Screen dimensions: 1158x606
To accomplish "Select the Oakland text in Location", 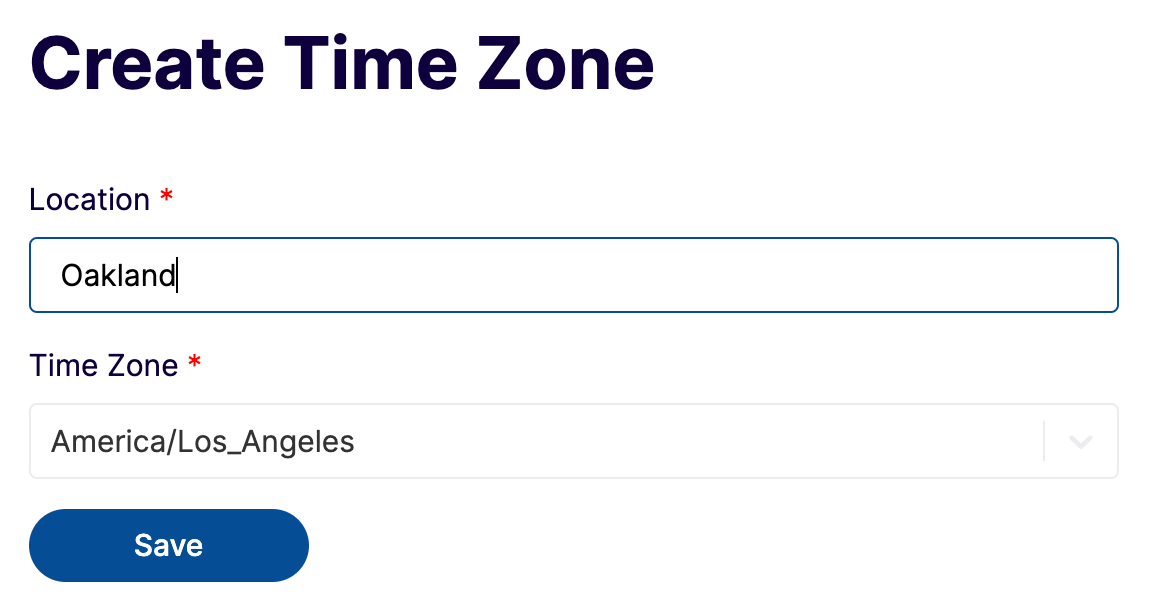I will click(x=118, y=275).
